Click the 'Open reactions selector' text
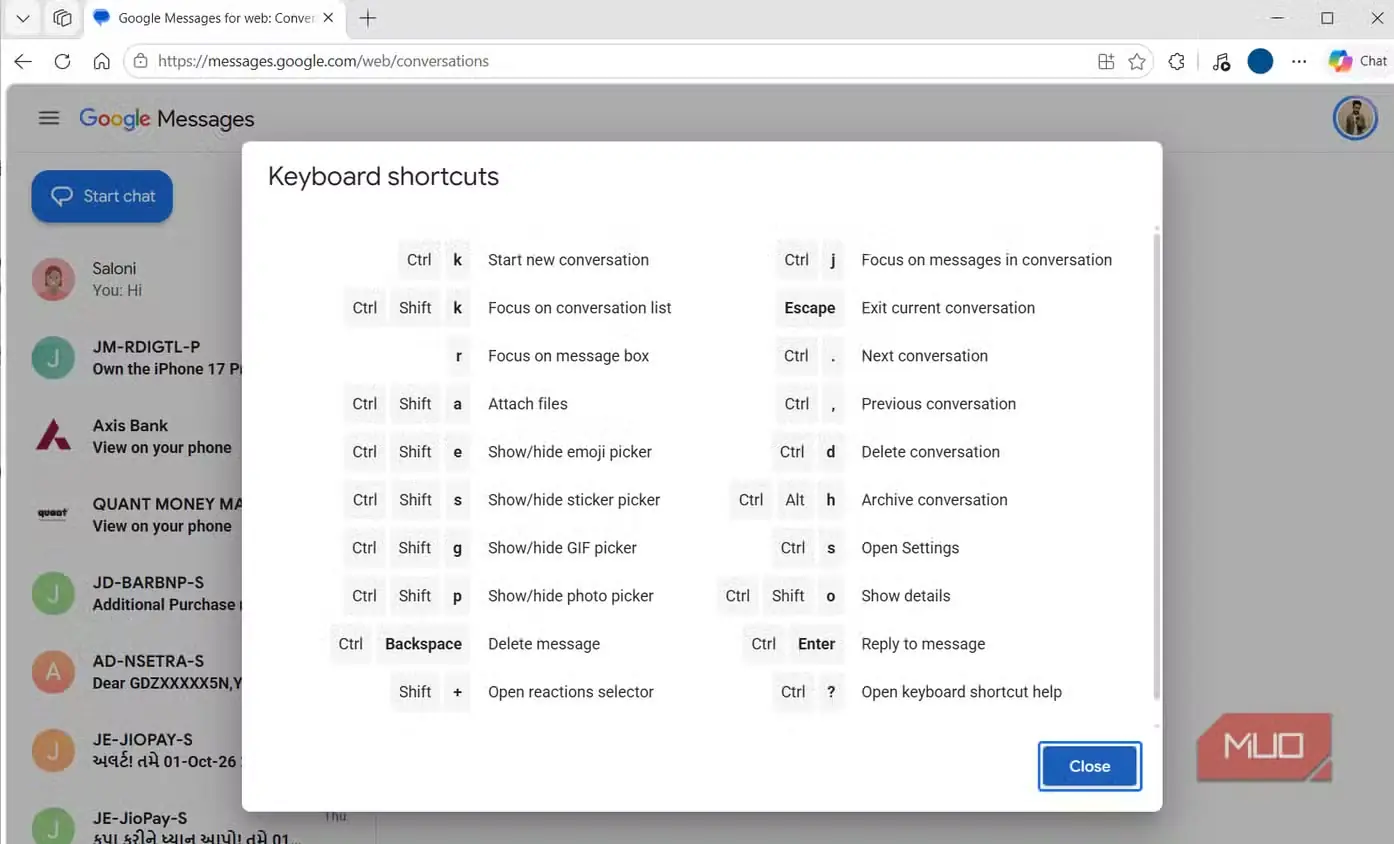 (x=570, y=692)
